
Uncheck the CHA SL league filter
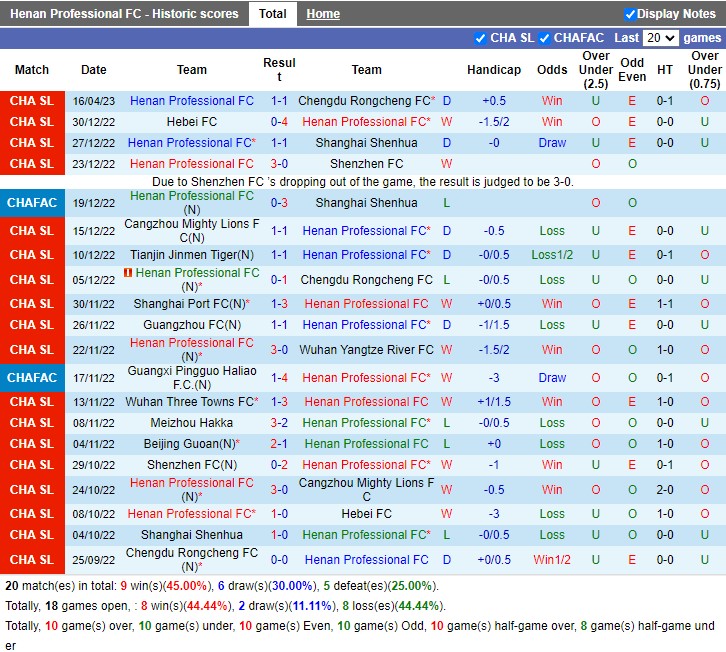pyautogui.click(x=481, y=38)
